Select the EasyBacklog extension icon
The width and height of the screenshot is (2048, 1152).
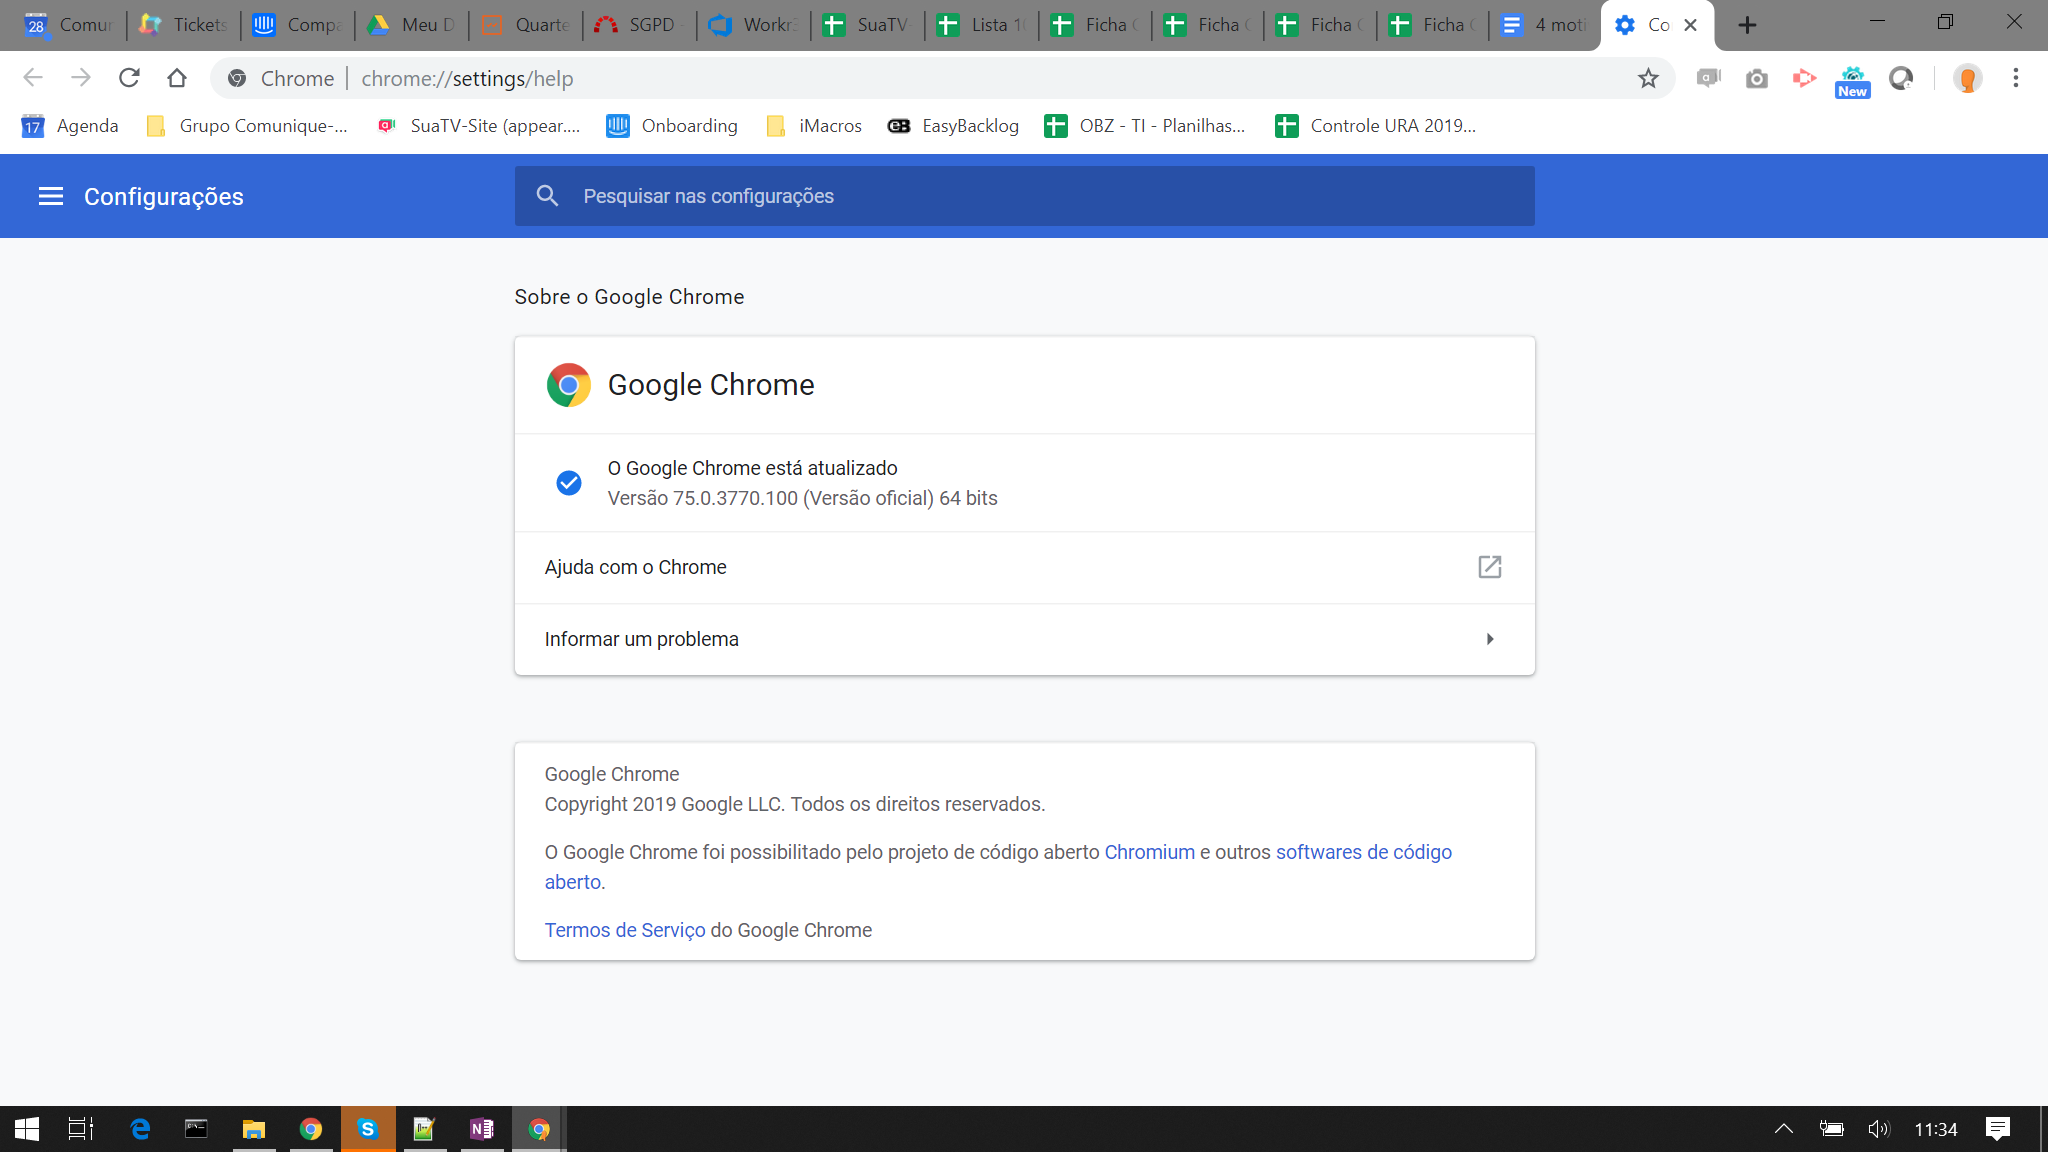(897, 125)
